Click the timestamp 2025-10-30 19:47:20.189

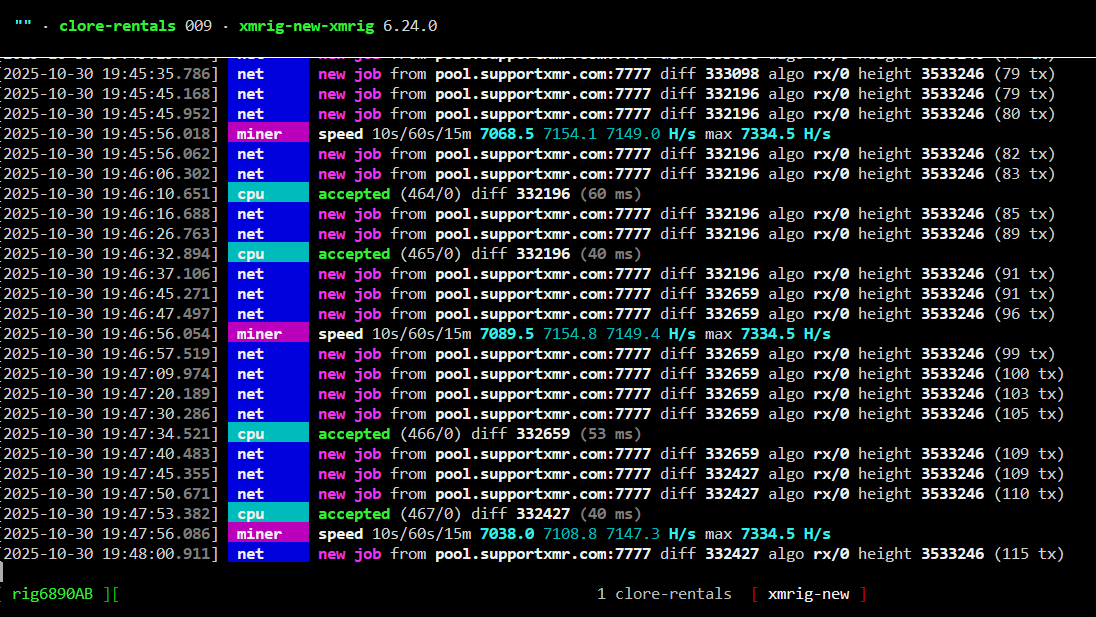tap(109, 394)
